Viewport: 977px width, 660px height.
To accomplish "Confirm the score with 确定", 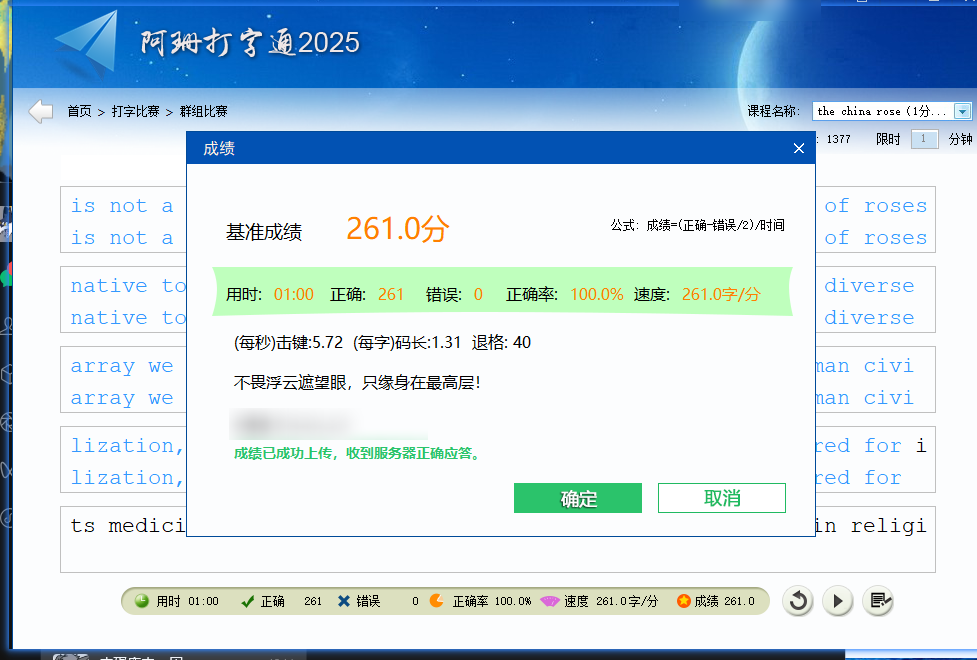I will tap(577, 497).
